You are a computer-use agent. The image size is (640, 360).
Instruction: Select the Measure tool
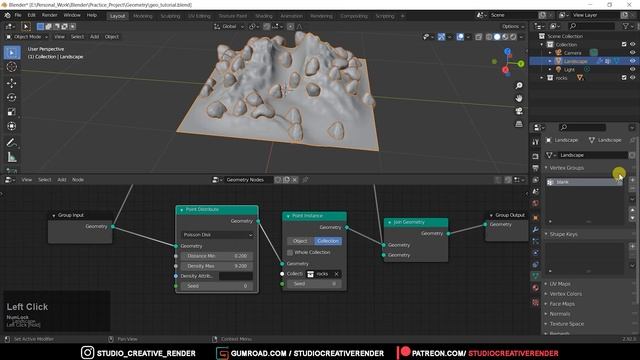click(12, 157)
